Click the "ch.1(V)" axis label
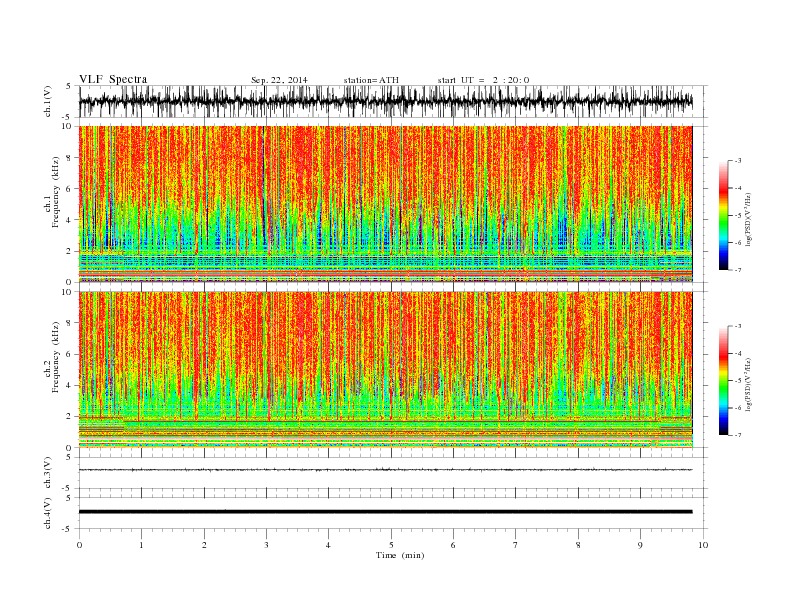 pyautogui.click(x=48, y=101)
